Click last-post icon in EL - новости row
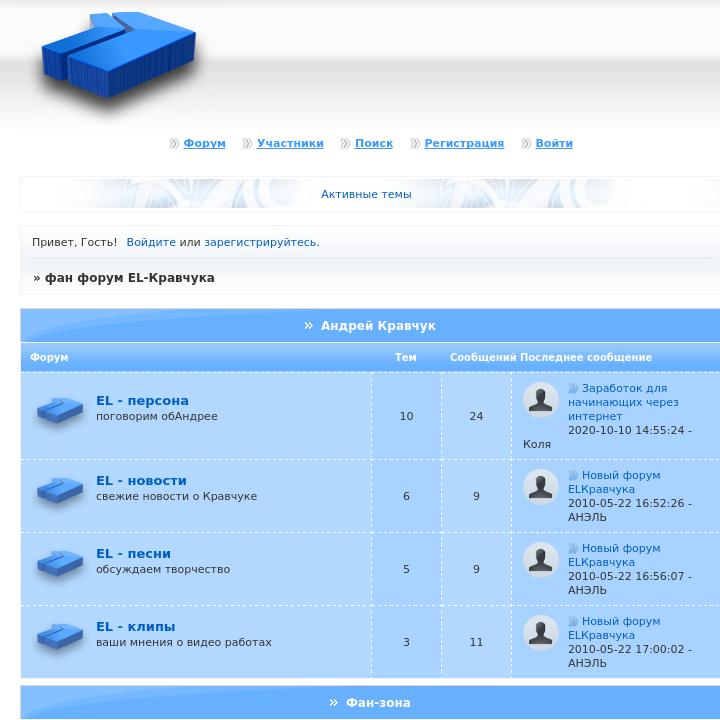The width and height of the screenshot is (720, 720). point(573,475)
